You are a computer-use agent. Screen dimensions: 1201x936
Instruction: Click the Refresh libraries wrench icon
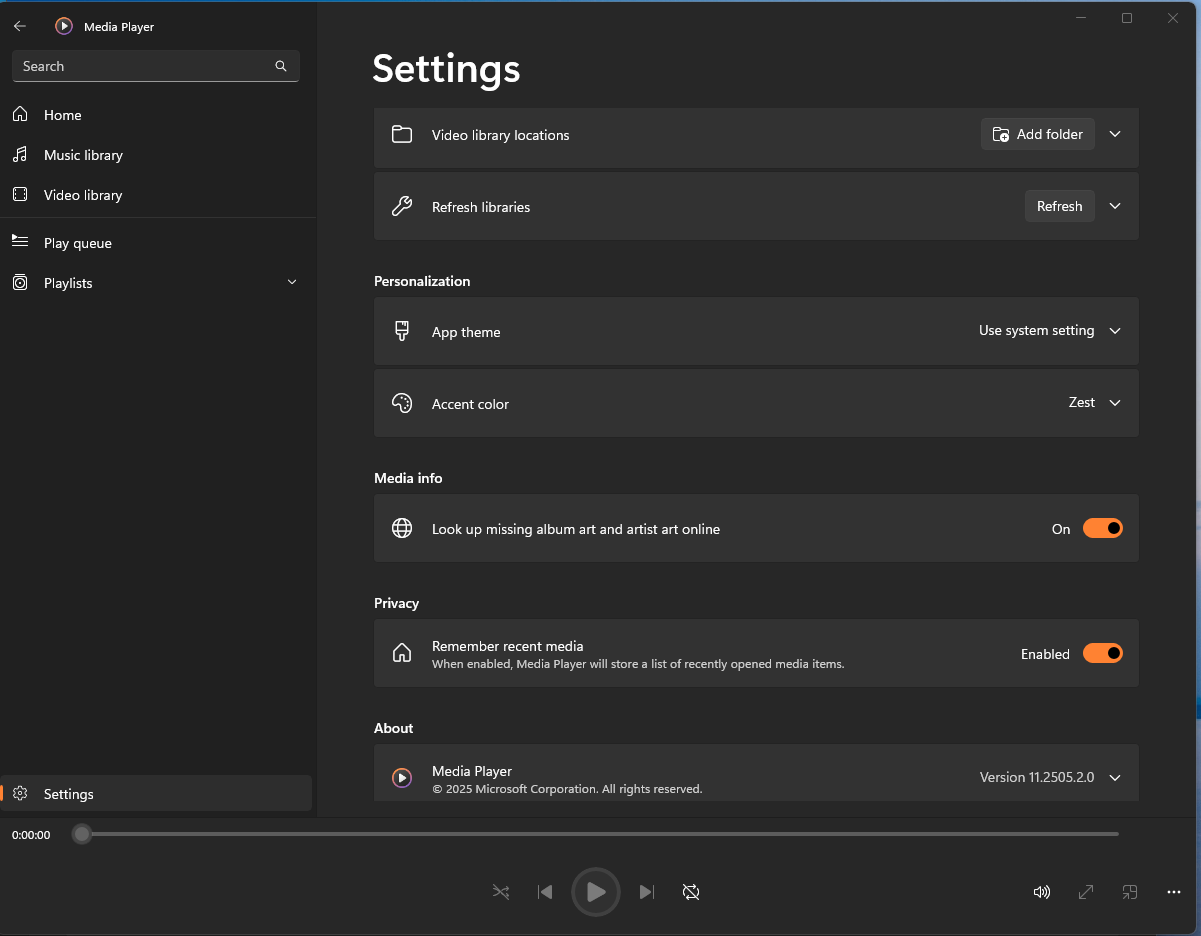(x=402, y=207)
